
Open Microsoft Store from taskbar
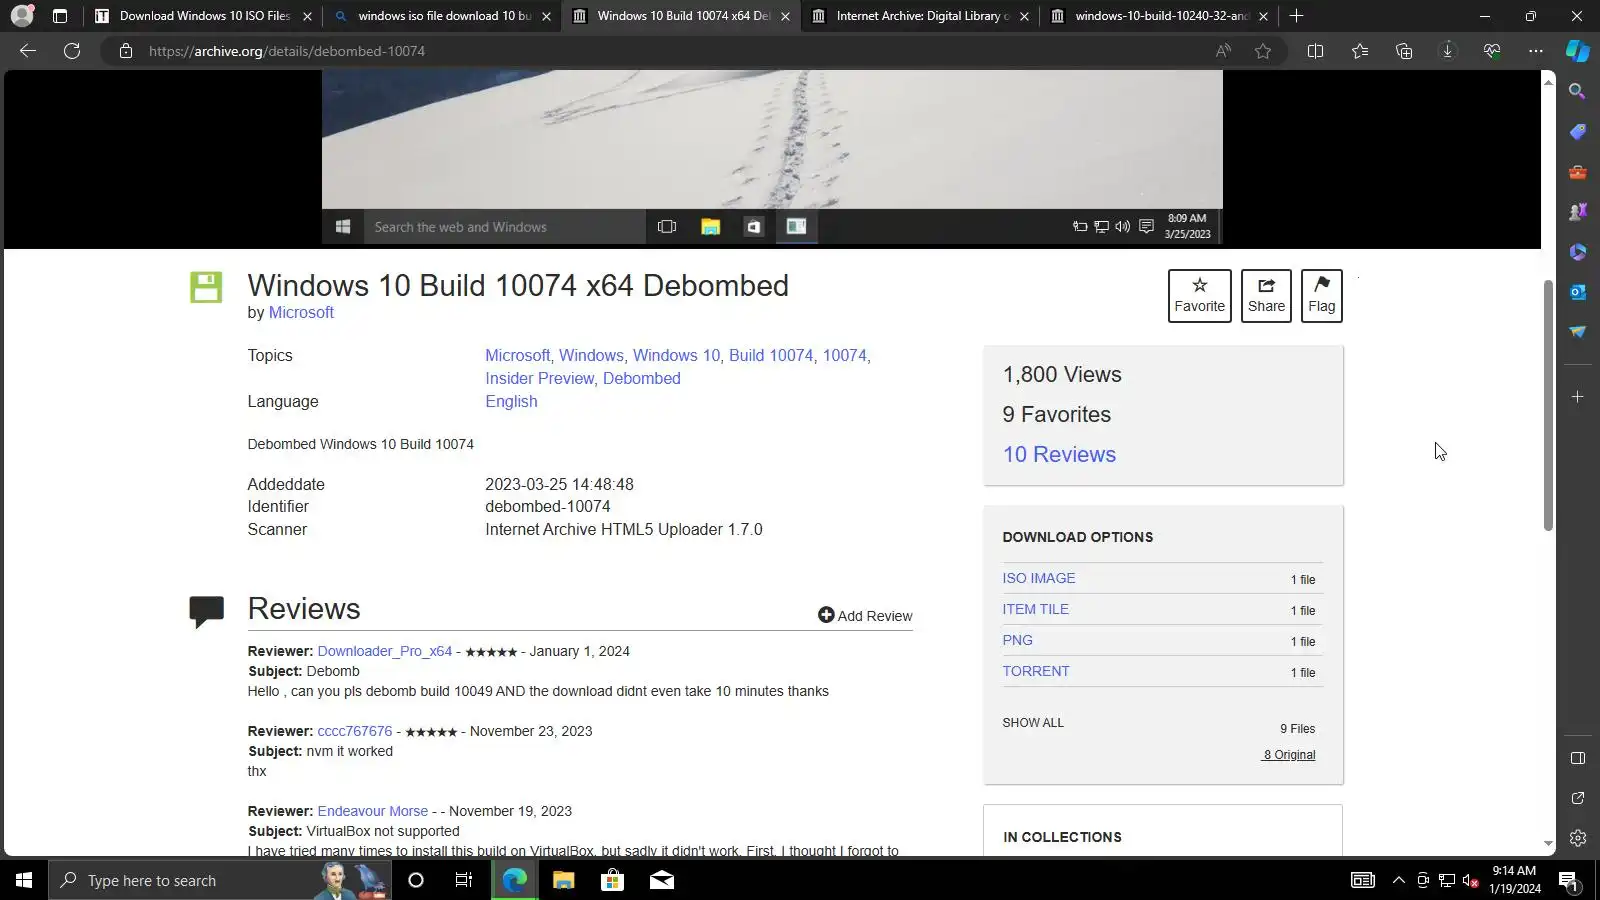[x=612, y=880]
